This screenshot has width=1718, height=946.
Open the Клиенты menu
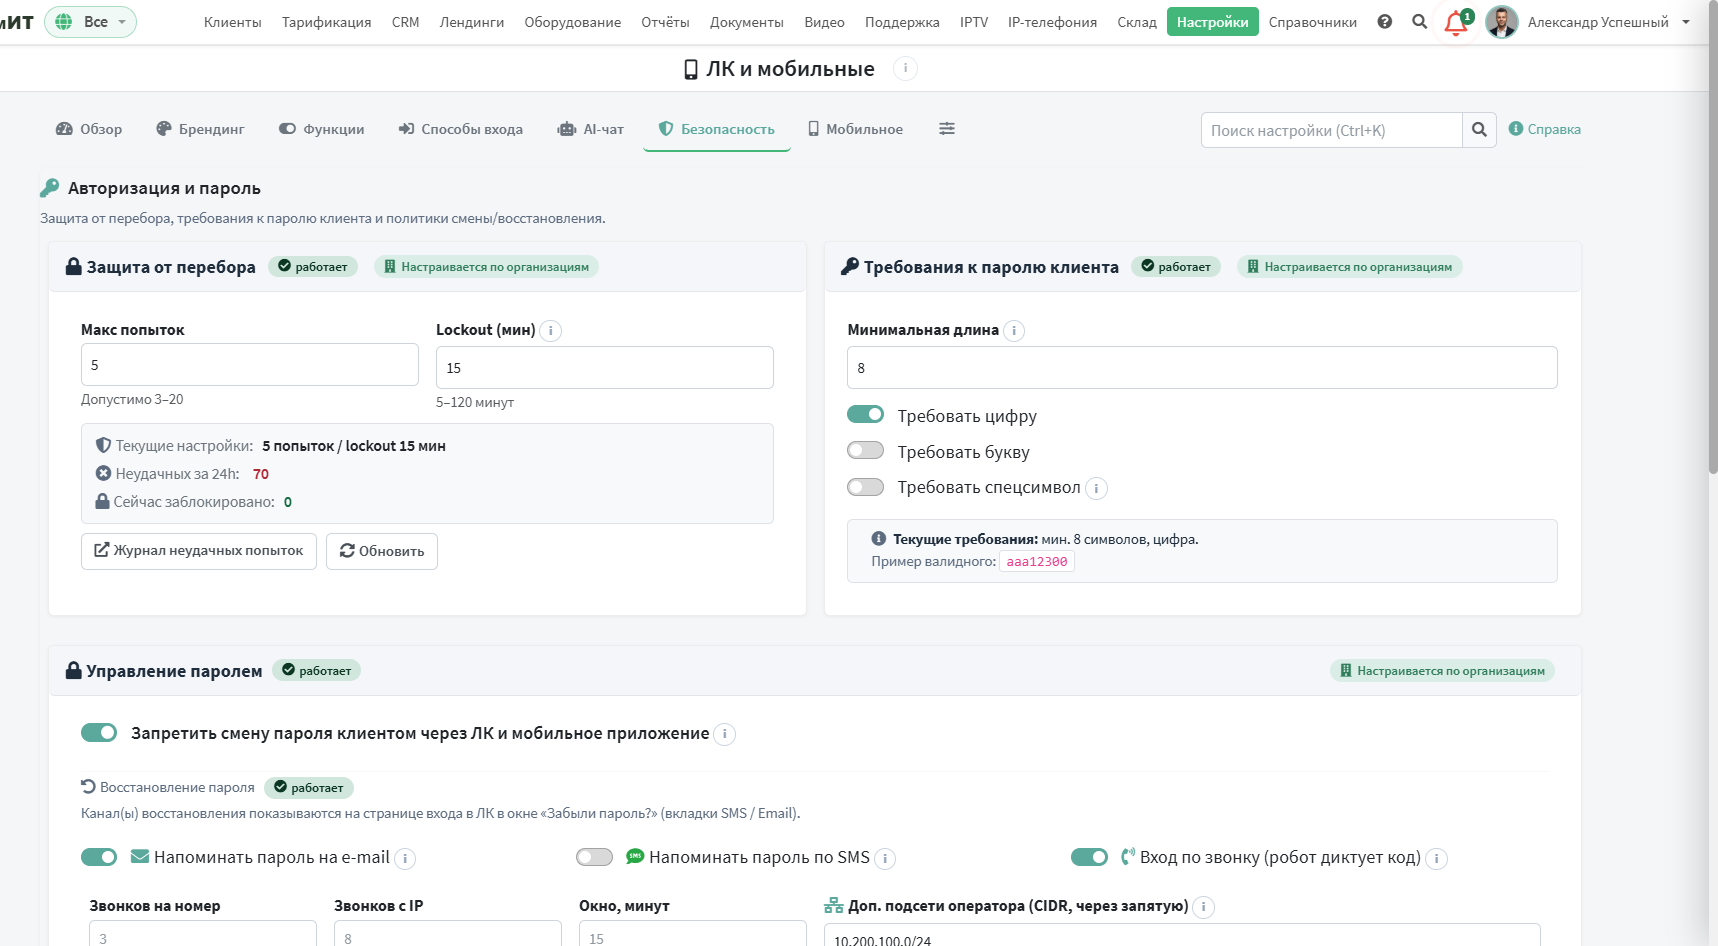tap(233, 22)
